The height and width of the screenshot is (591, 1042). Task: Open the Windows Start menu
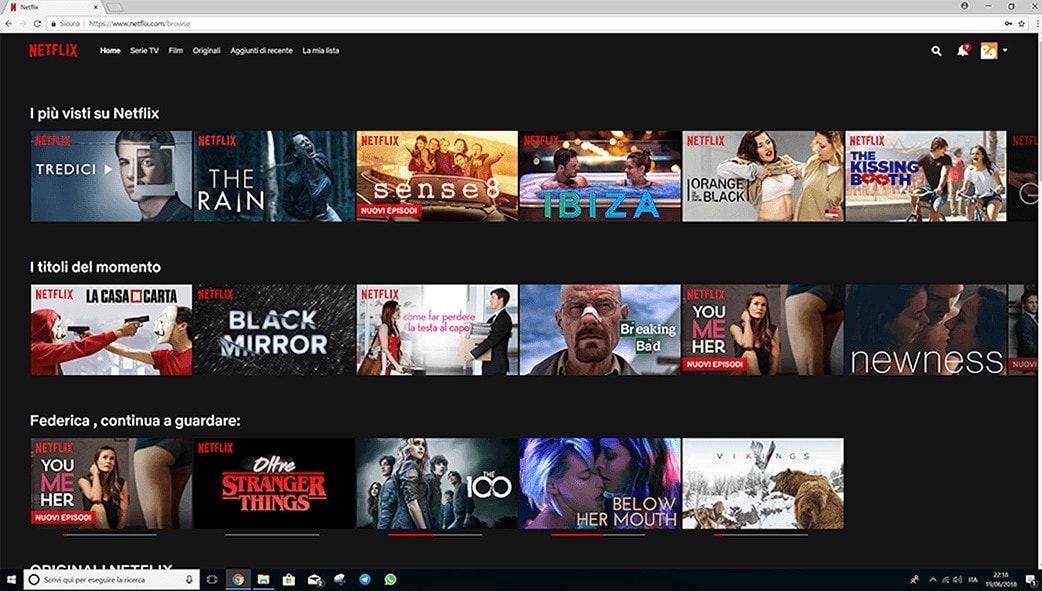(11, 580)
